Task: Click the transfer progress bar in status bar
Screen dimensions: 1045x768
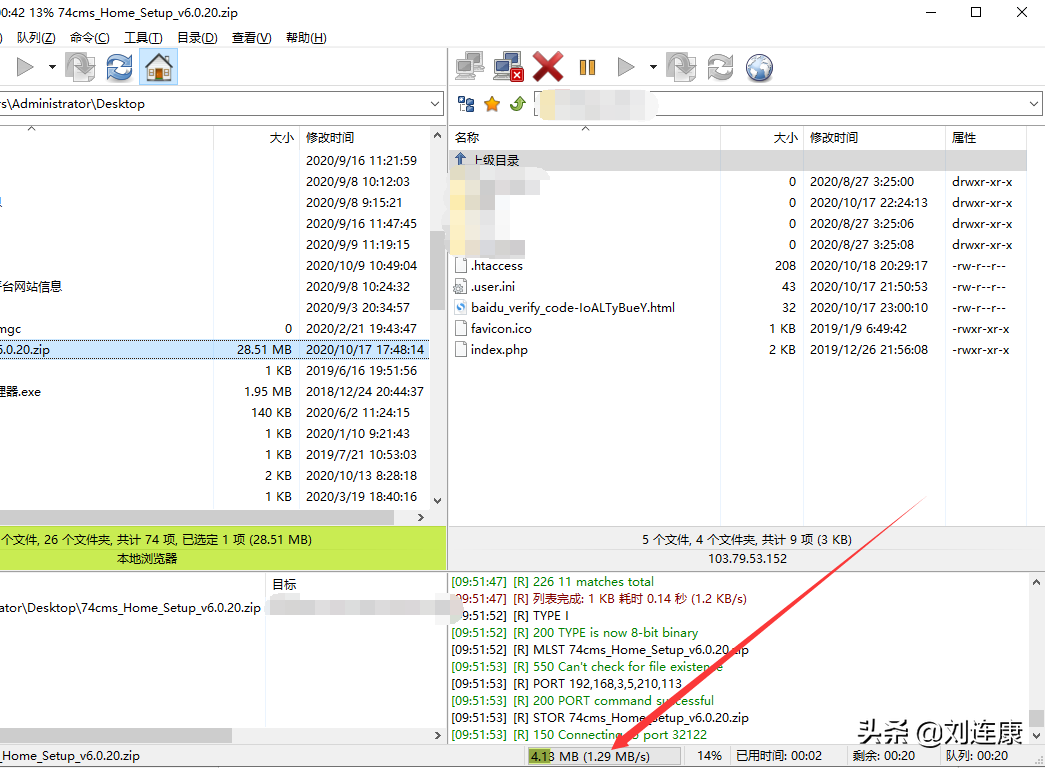Action: point(604,756)
